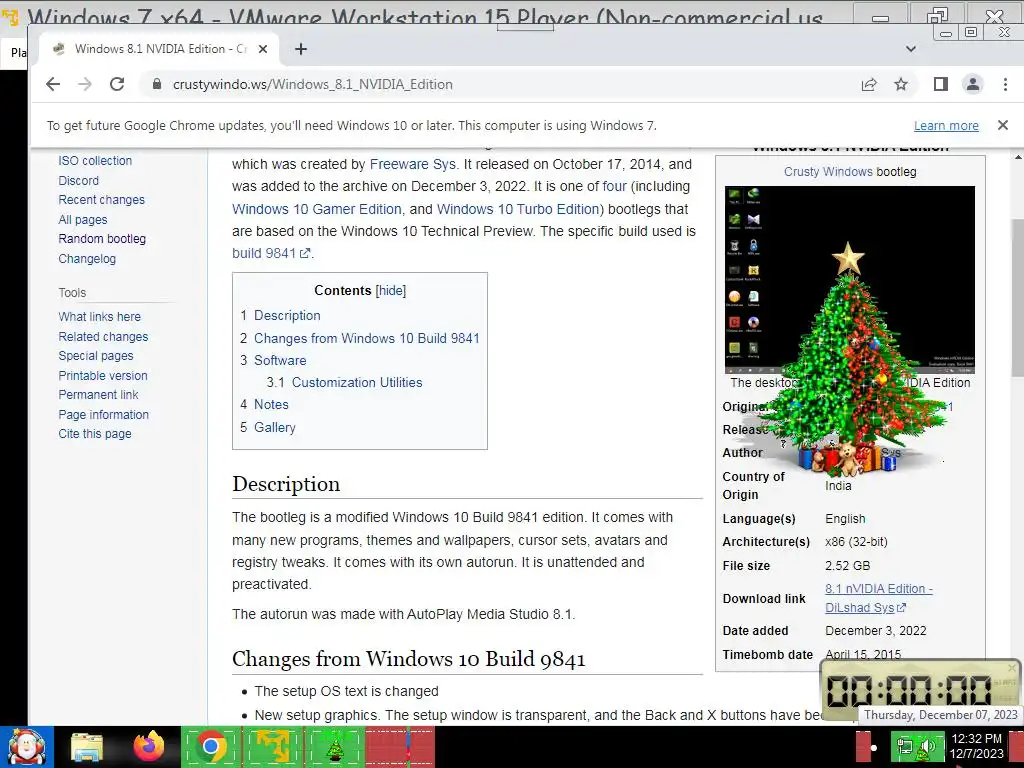Open Learn more about Chrome updates
Image resolution: width=1024 pixels, height=768 pixels.
(x=946, y=125)
